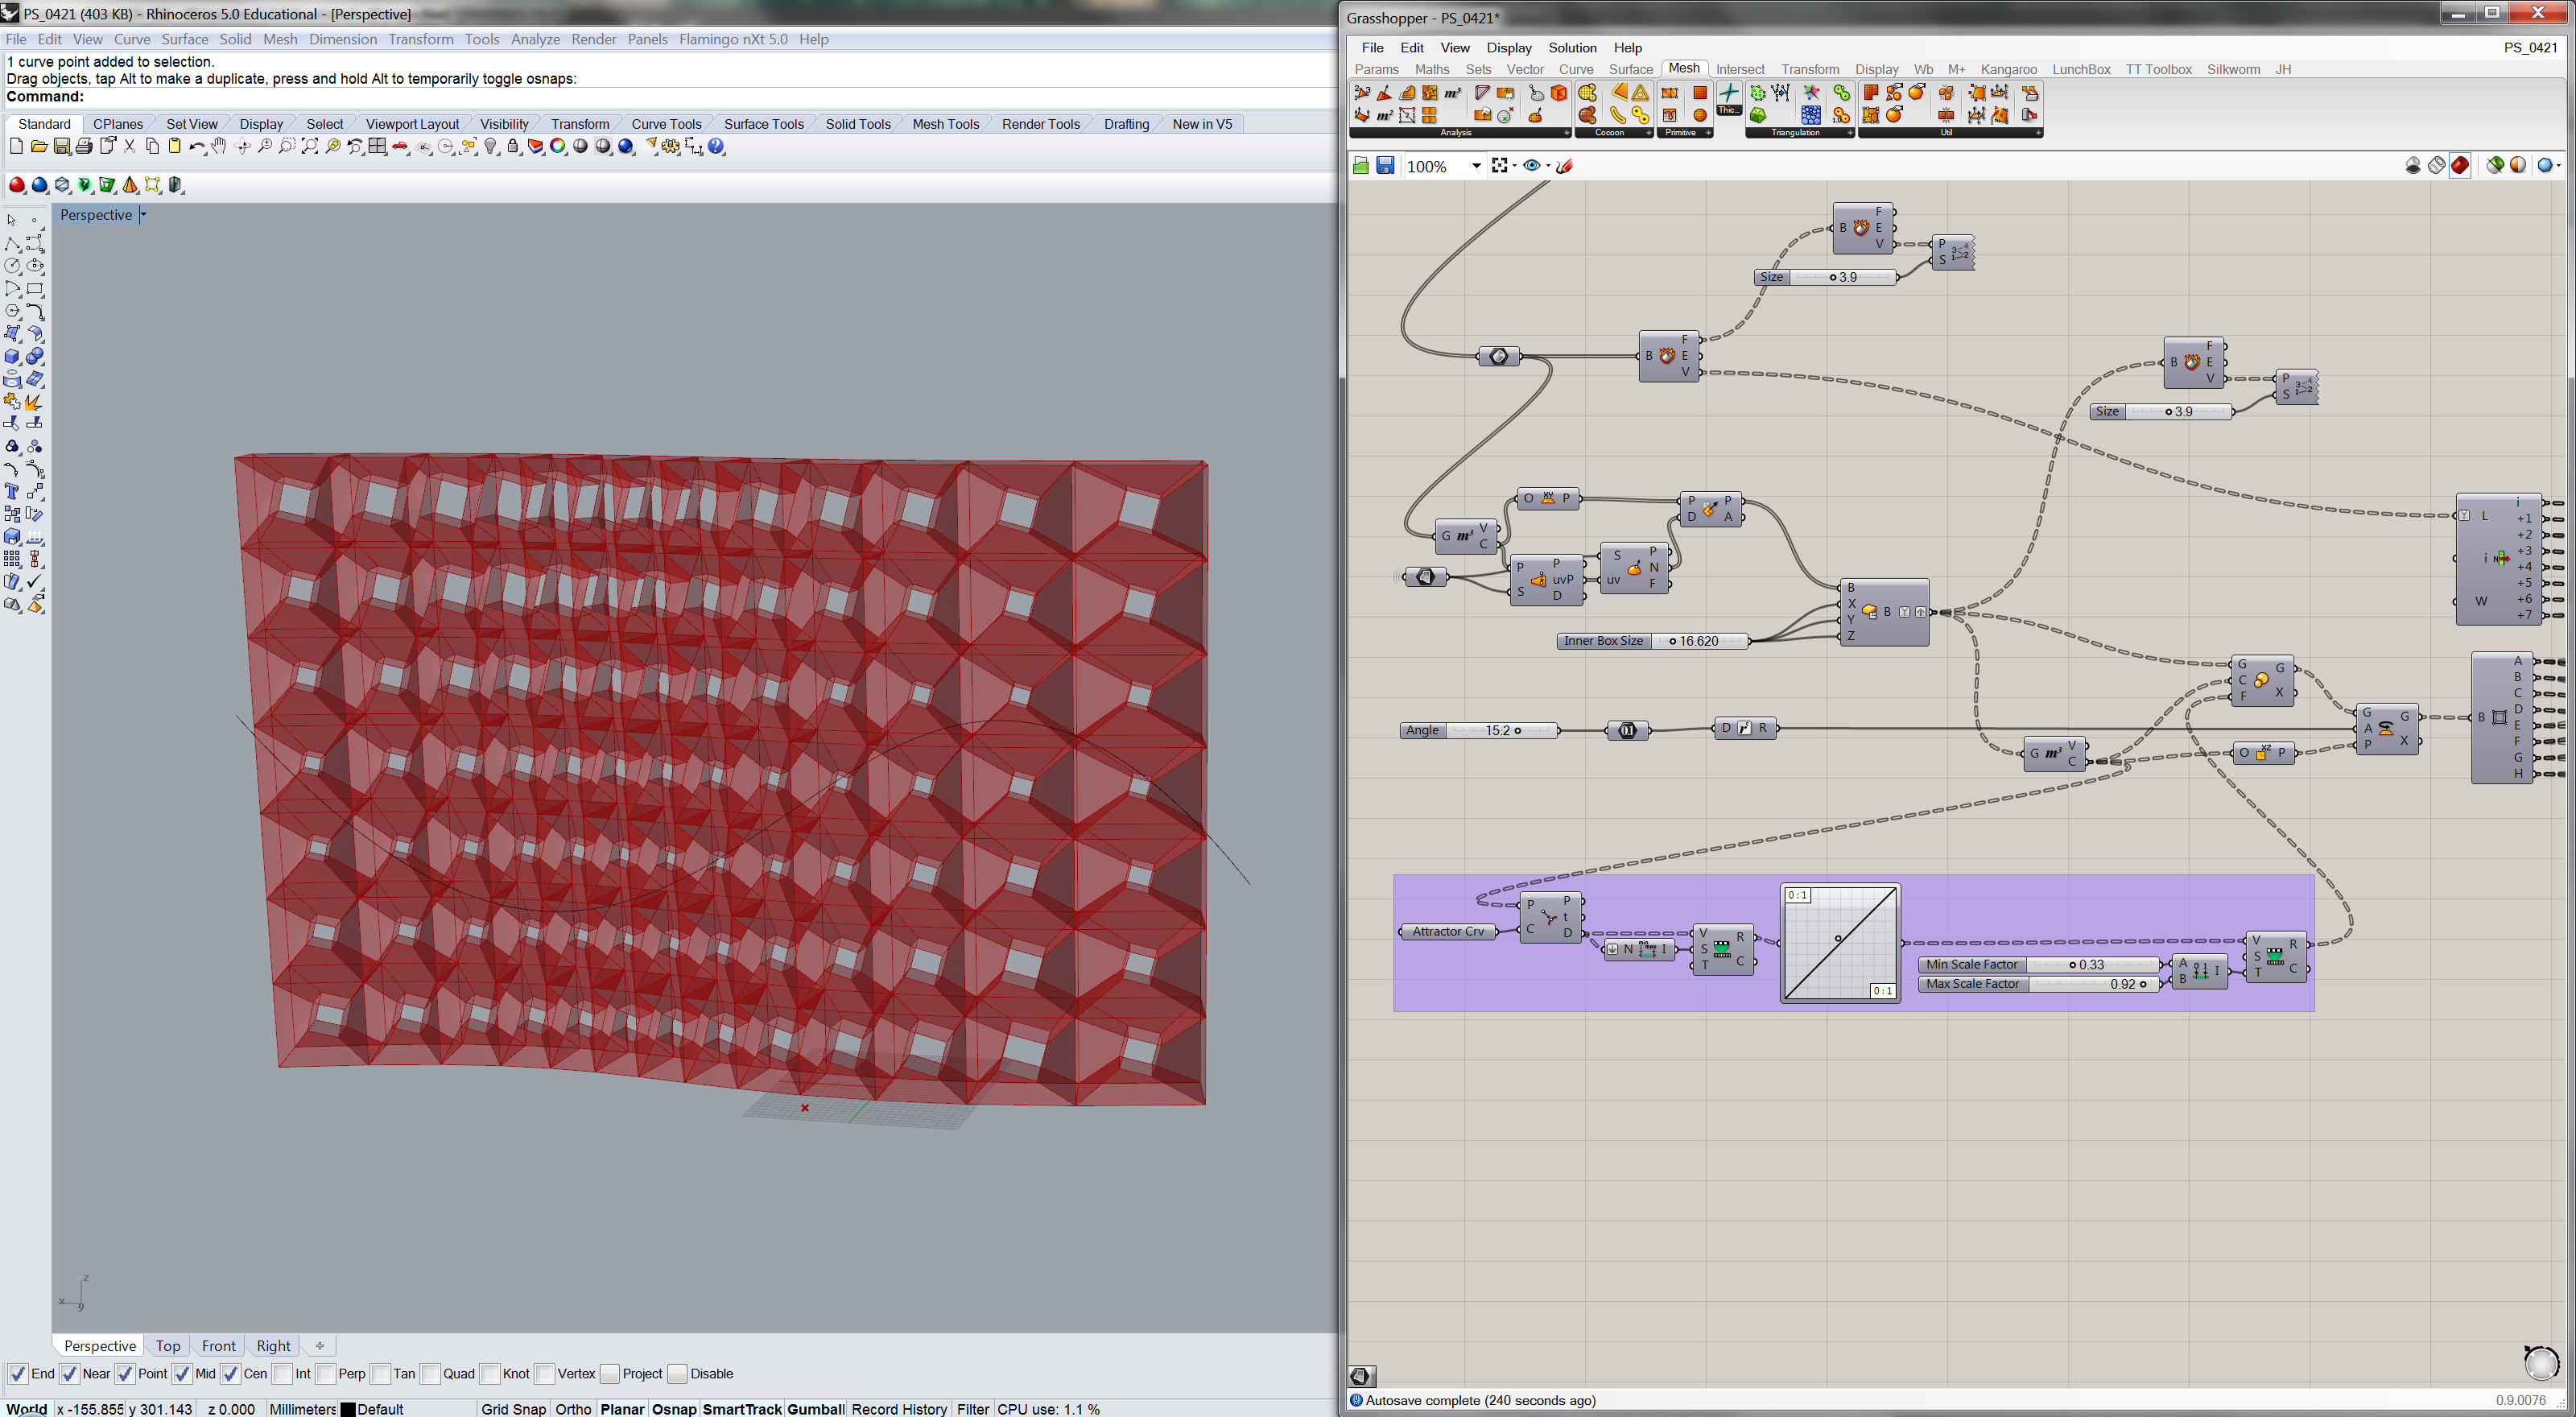
Task: Open the Solution menu in Grasshopper
Action: pyautogui.click(x=1572, y=48)
